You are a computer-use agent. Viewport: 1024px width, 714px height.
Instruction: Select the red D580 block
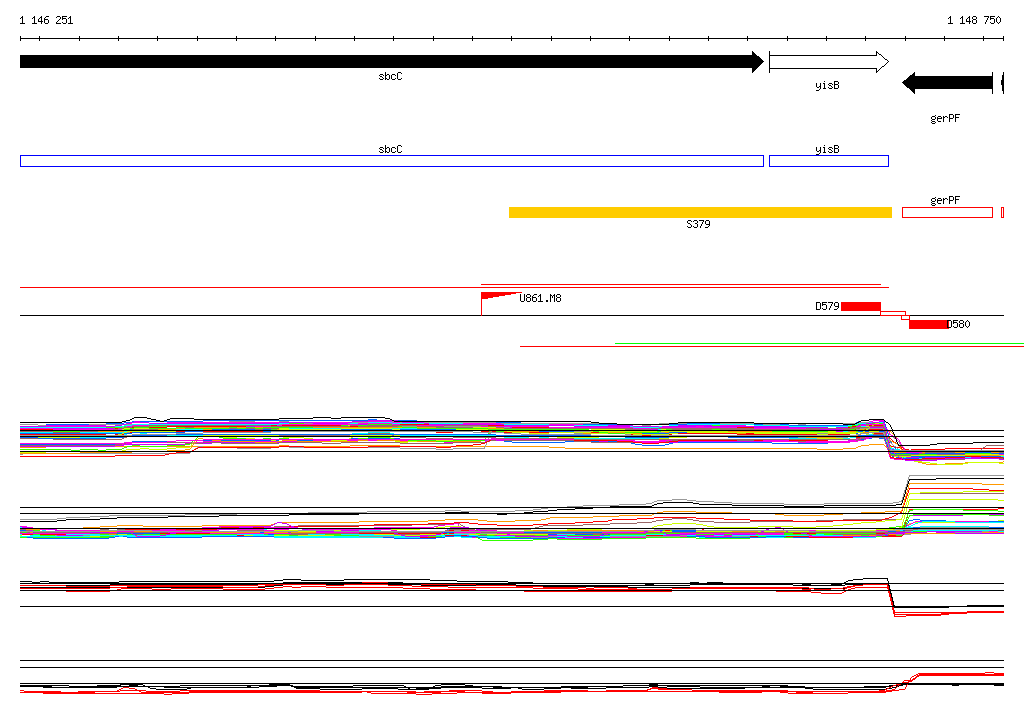tap(928, 324)
